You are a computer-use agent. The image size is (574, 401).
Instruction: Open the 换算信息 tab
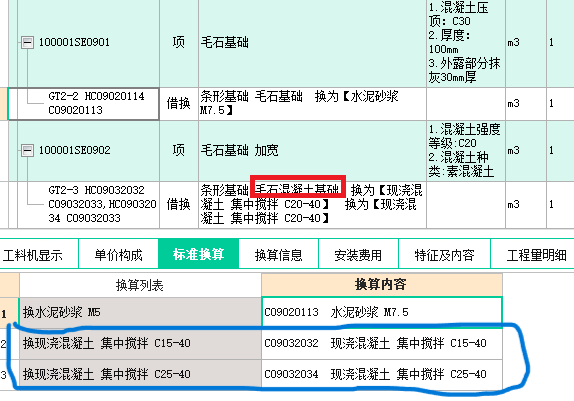point(279,255)
